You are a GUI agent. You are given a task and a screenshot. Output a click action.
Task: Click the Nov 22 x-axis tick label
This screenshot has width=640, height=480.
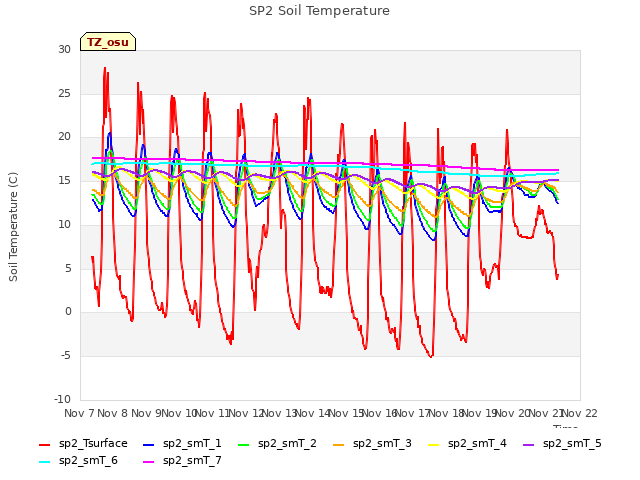580,413
